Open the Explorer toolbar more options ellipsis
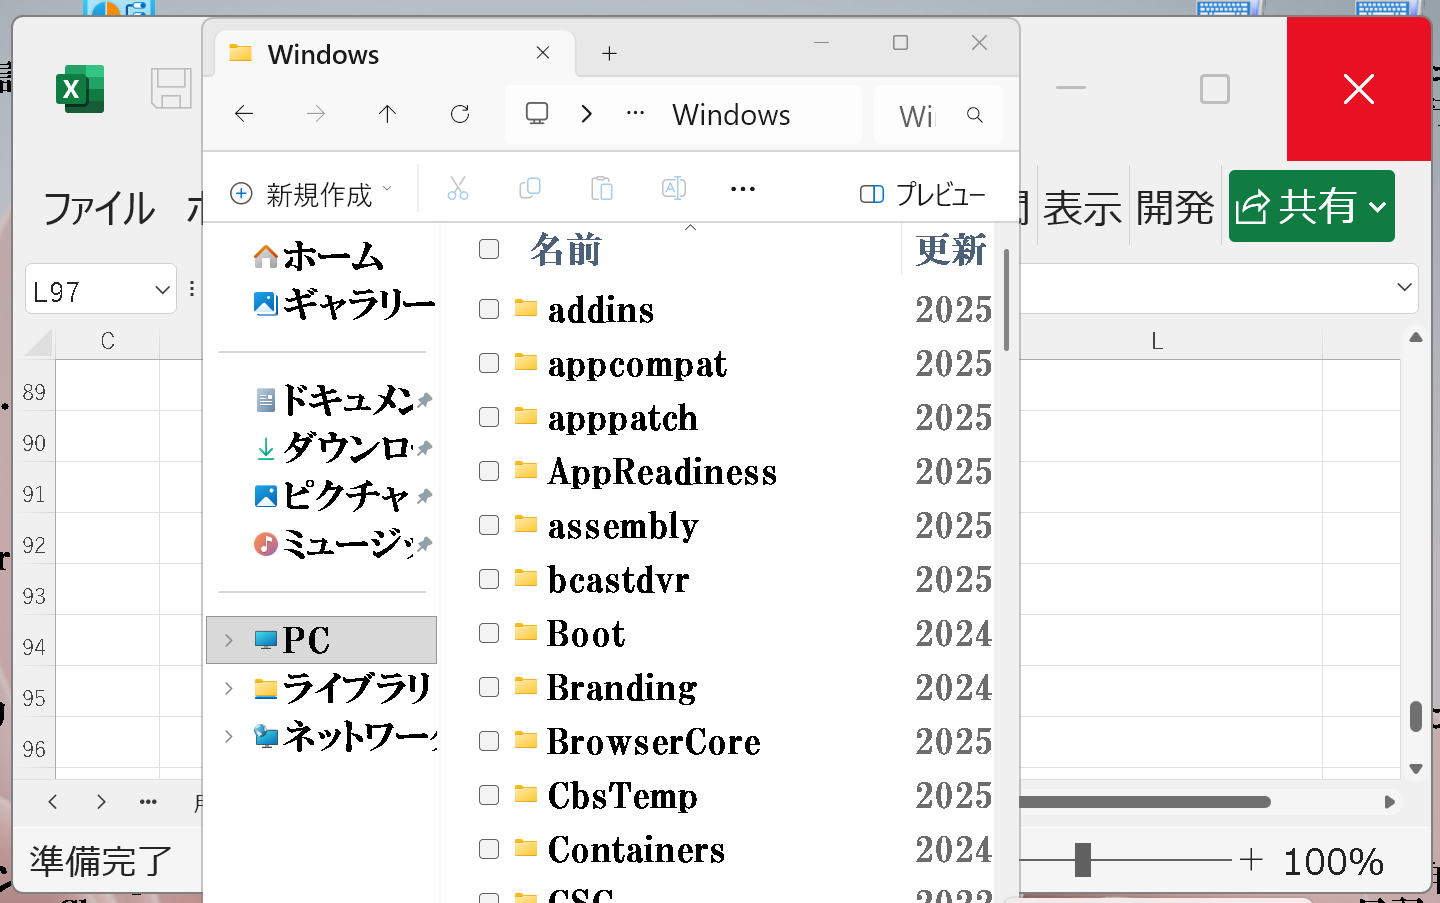Screen dimensions: 1440x903 (x=743, y=189)
